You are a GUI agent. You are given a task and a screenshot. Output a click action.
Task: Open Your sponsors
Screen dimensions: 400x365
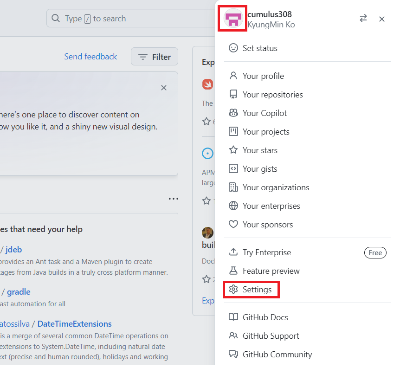coord(268,225)
